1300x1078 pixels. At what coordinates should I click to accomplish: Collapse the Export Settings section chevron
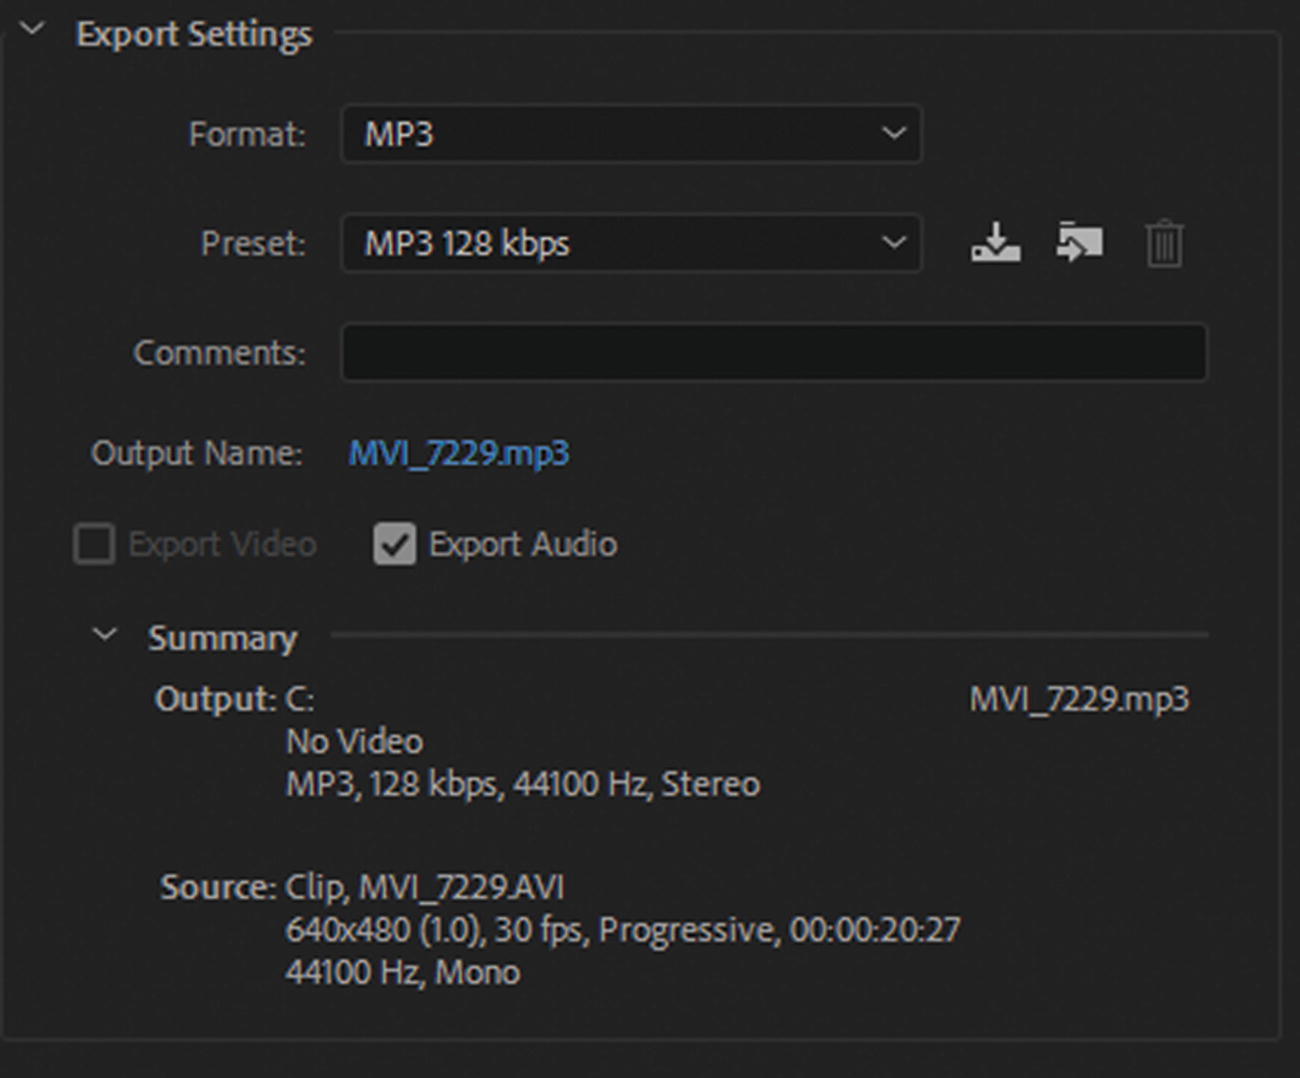(33, 30)
